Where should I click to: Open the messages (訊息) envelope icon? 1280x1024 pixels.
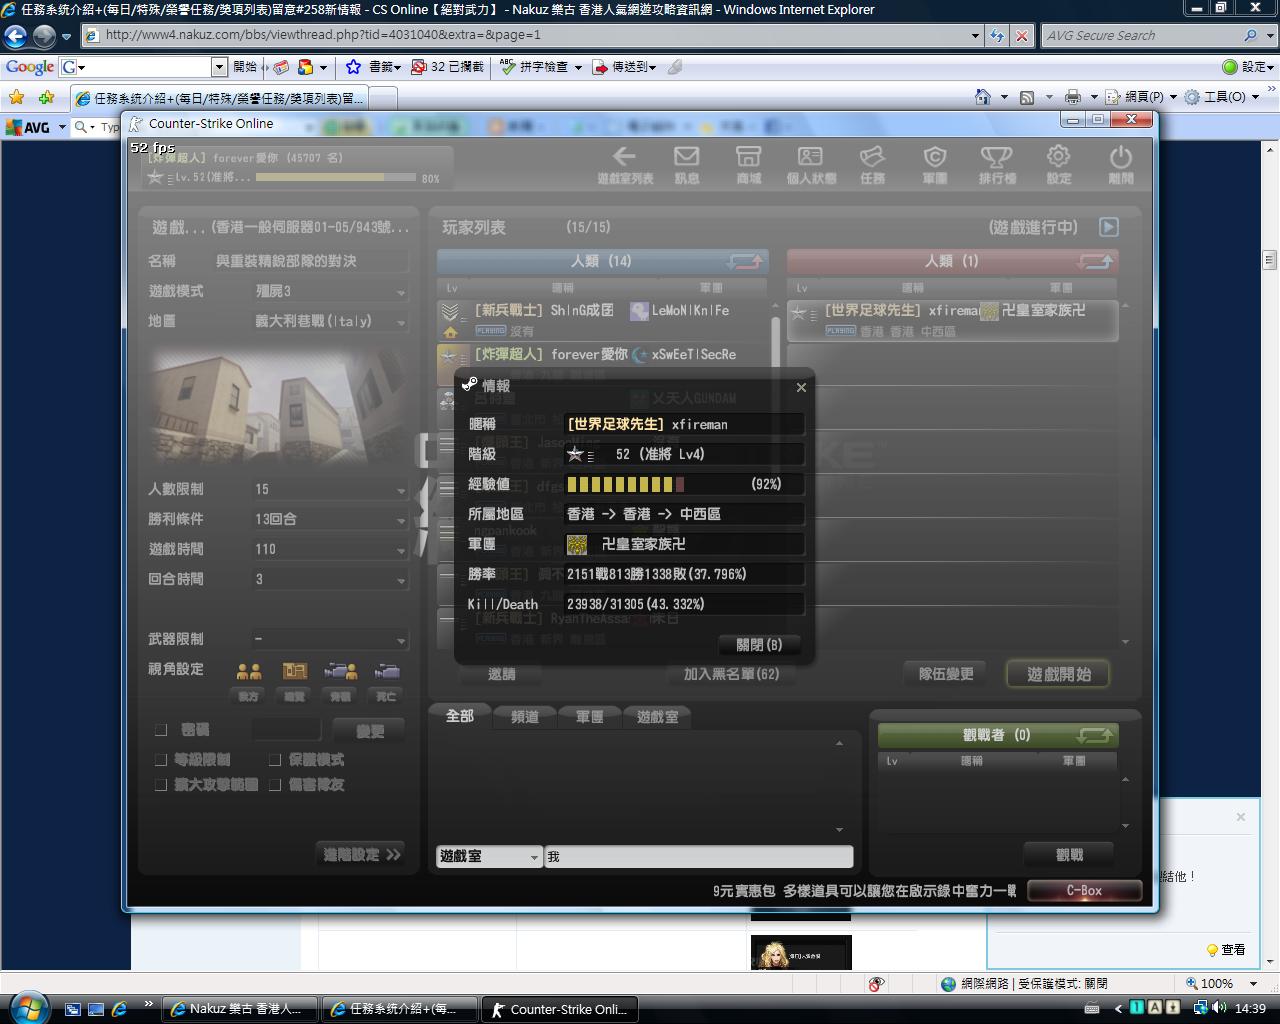(686, 164)
